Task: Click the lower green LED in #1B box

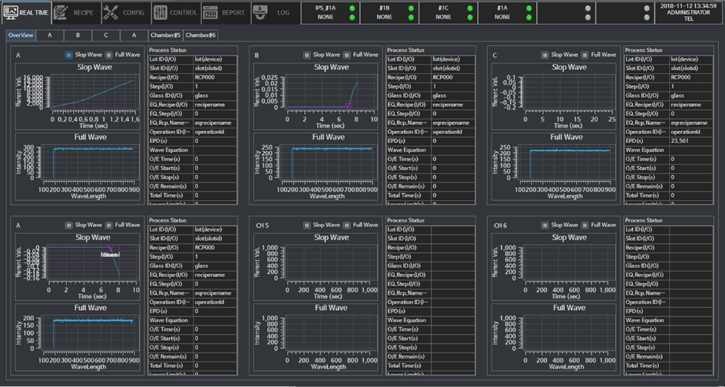Action: click(x=411, y=17)
